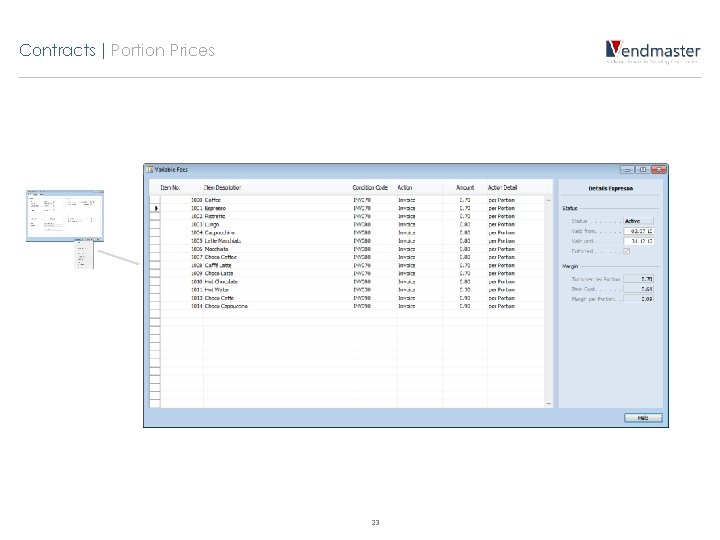The width and height of the screenshot is (720, 540).
Task: Click the Invoice action in Espresso row
Action: coord(407,208)
